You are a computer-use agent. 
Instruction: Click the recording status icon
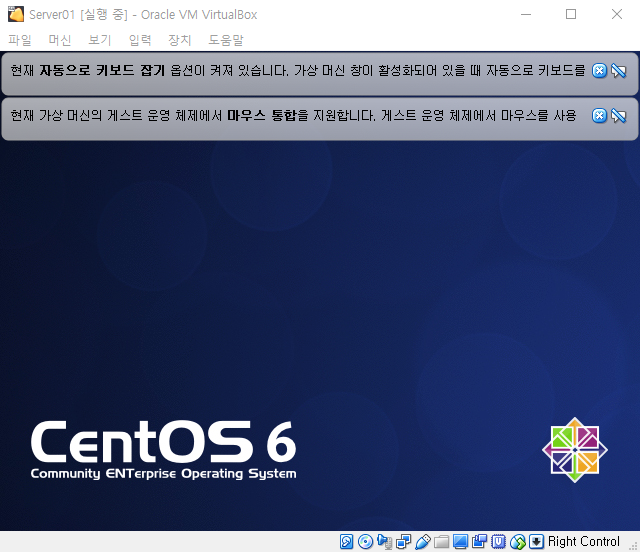click(x=479, y=541)
